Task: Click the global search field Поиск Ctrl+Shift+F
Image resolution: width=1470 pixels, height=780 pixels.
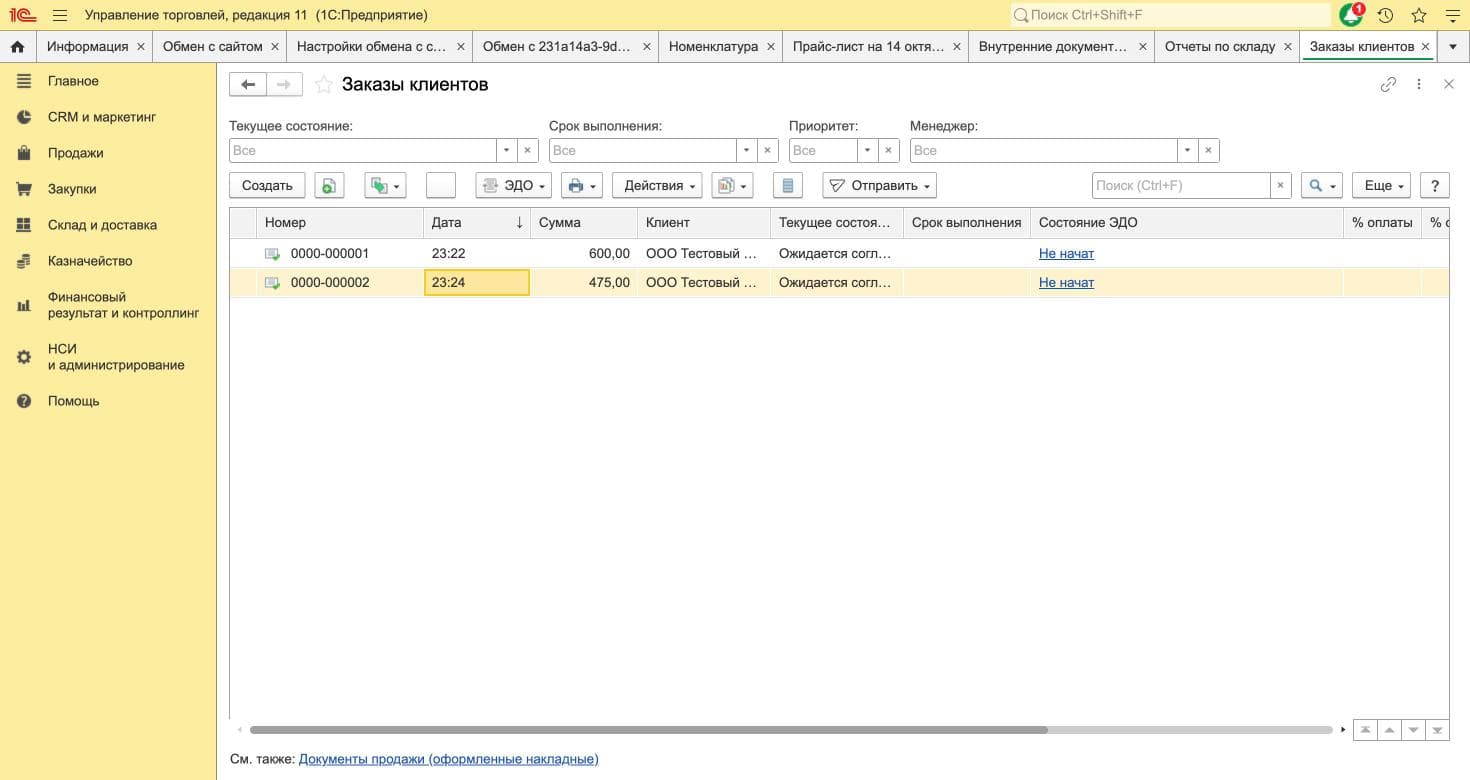Action: [x=1170, y=15]
